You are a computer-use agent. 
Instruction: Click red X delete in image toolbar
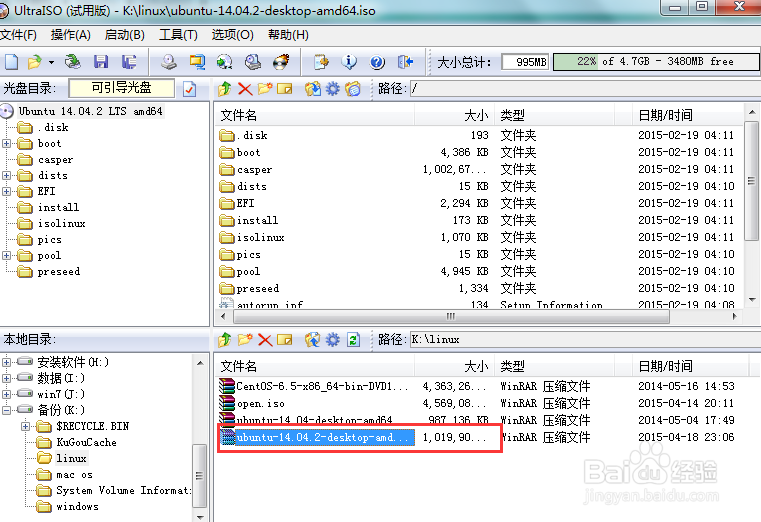(245, 89)
